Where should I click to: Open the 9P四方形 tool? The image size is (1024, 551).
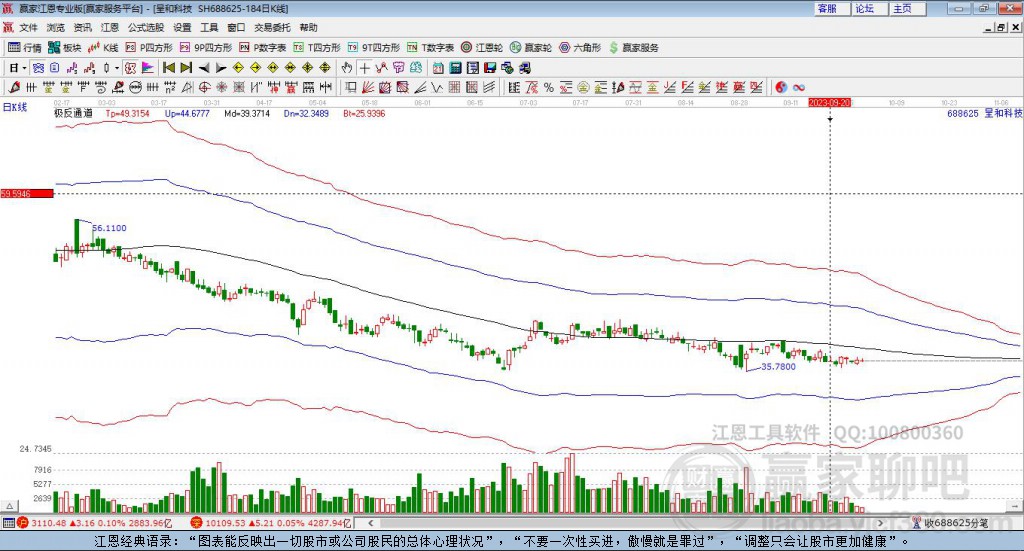click(206, 48)
